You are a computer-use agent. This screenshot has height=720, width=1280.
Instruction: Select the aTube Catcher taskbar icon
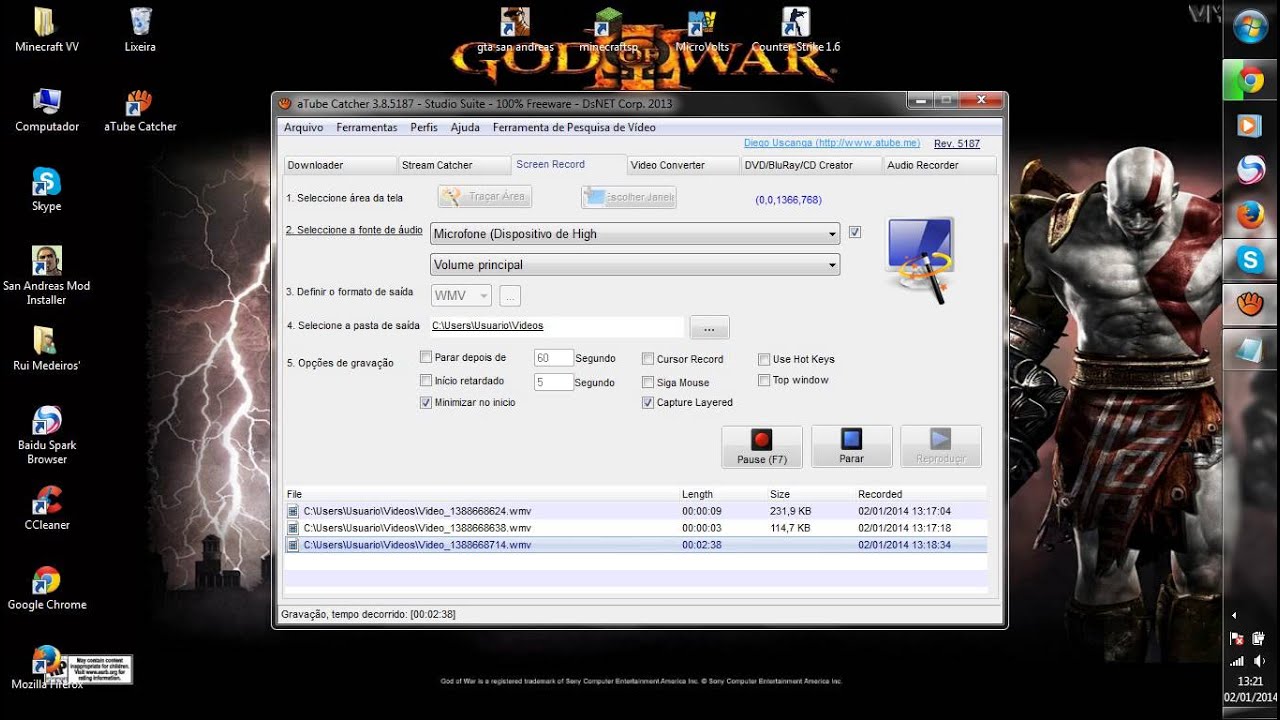pyautogui.click(x=1250, y=304)
